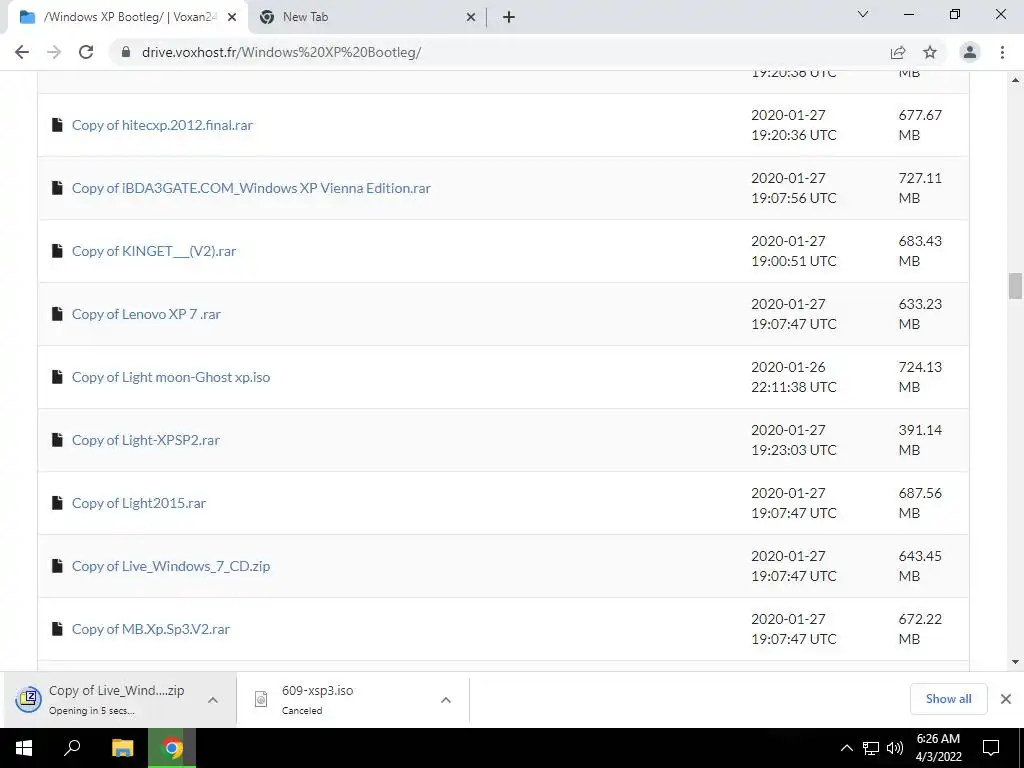This screenshot has height=768, width=1024.
Task: Reload the current page
Action: click(x=86, y=52)
